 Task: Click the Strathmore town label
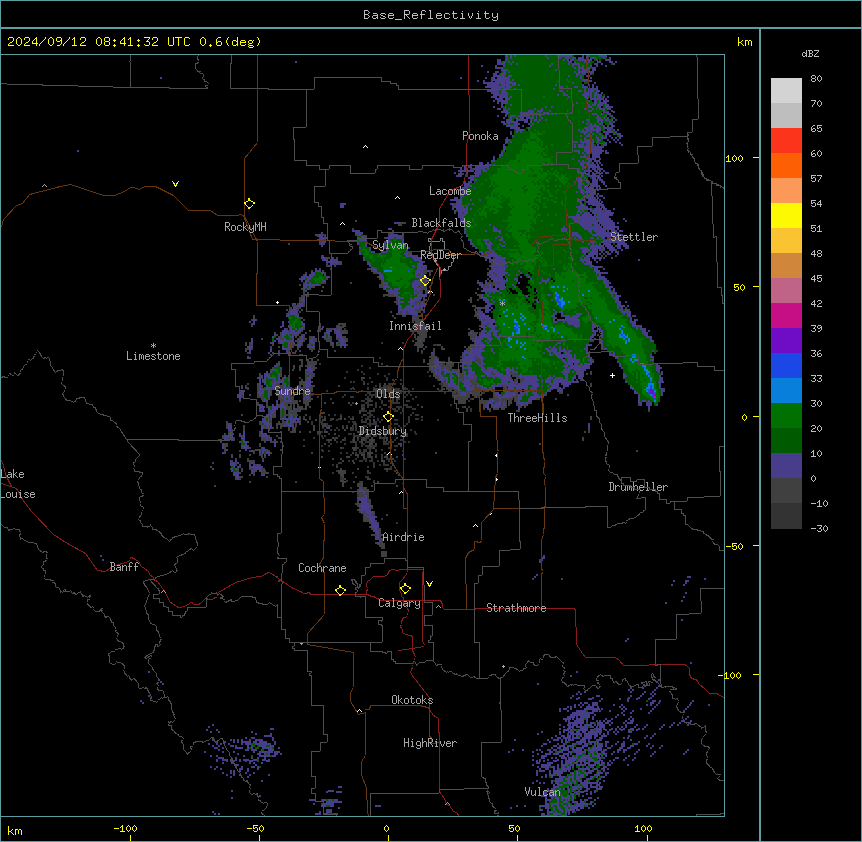click(x=516, y=608)
